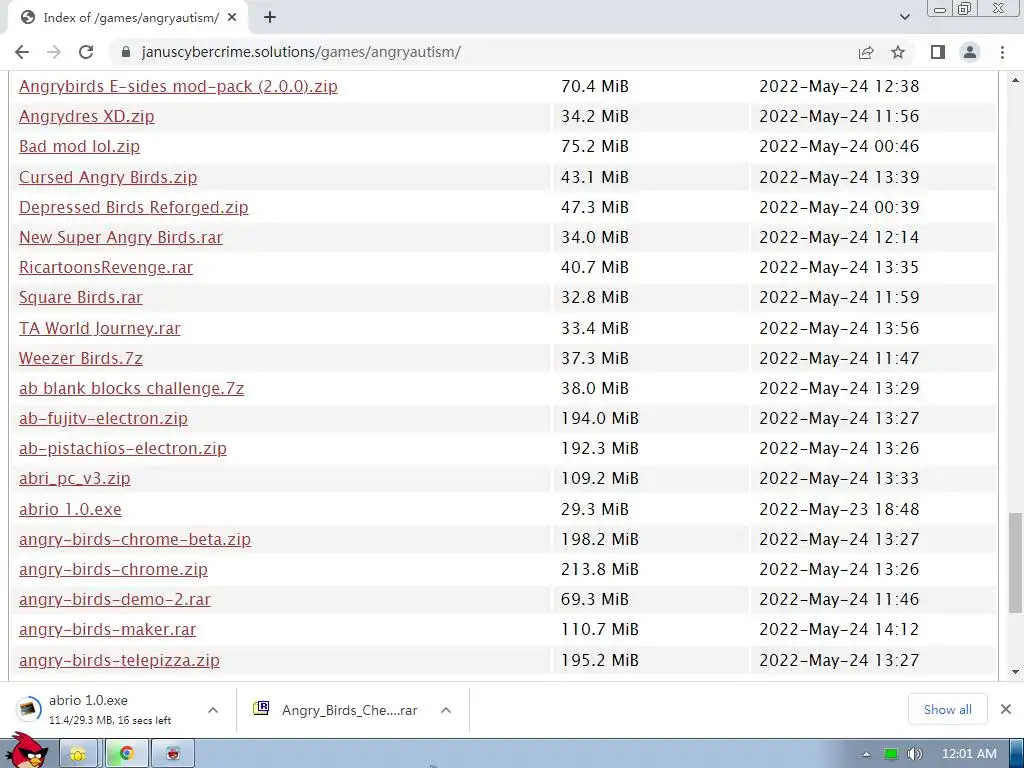This screenshot has height=768, width=1024.
Task: Switch to Chrome in the taskbar
Action: 127,754
